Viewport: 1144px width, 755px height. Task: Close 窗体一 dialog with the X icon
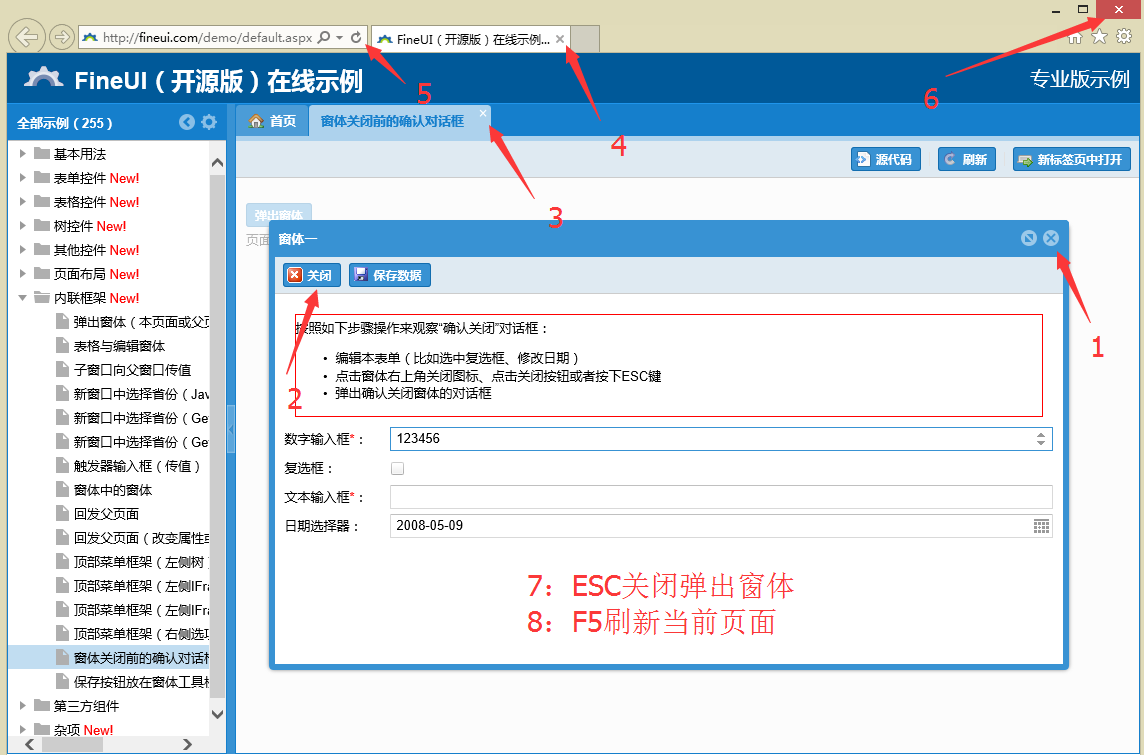pos(1051,238)
